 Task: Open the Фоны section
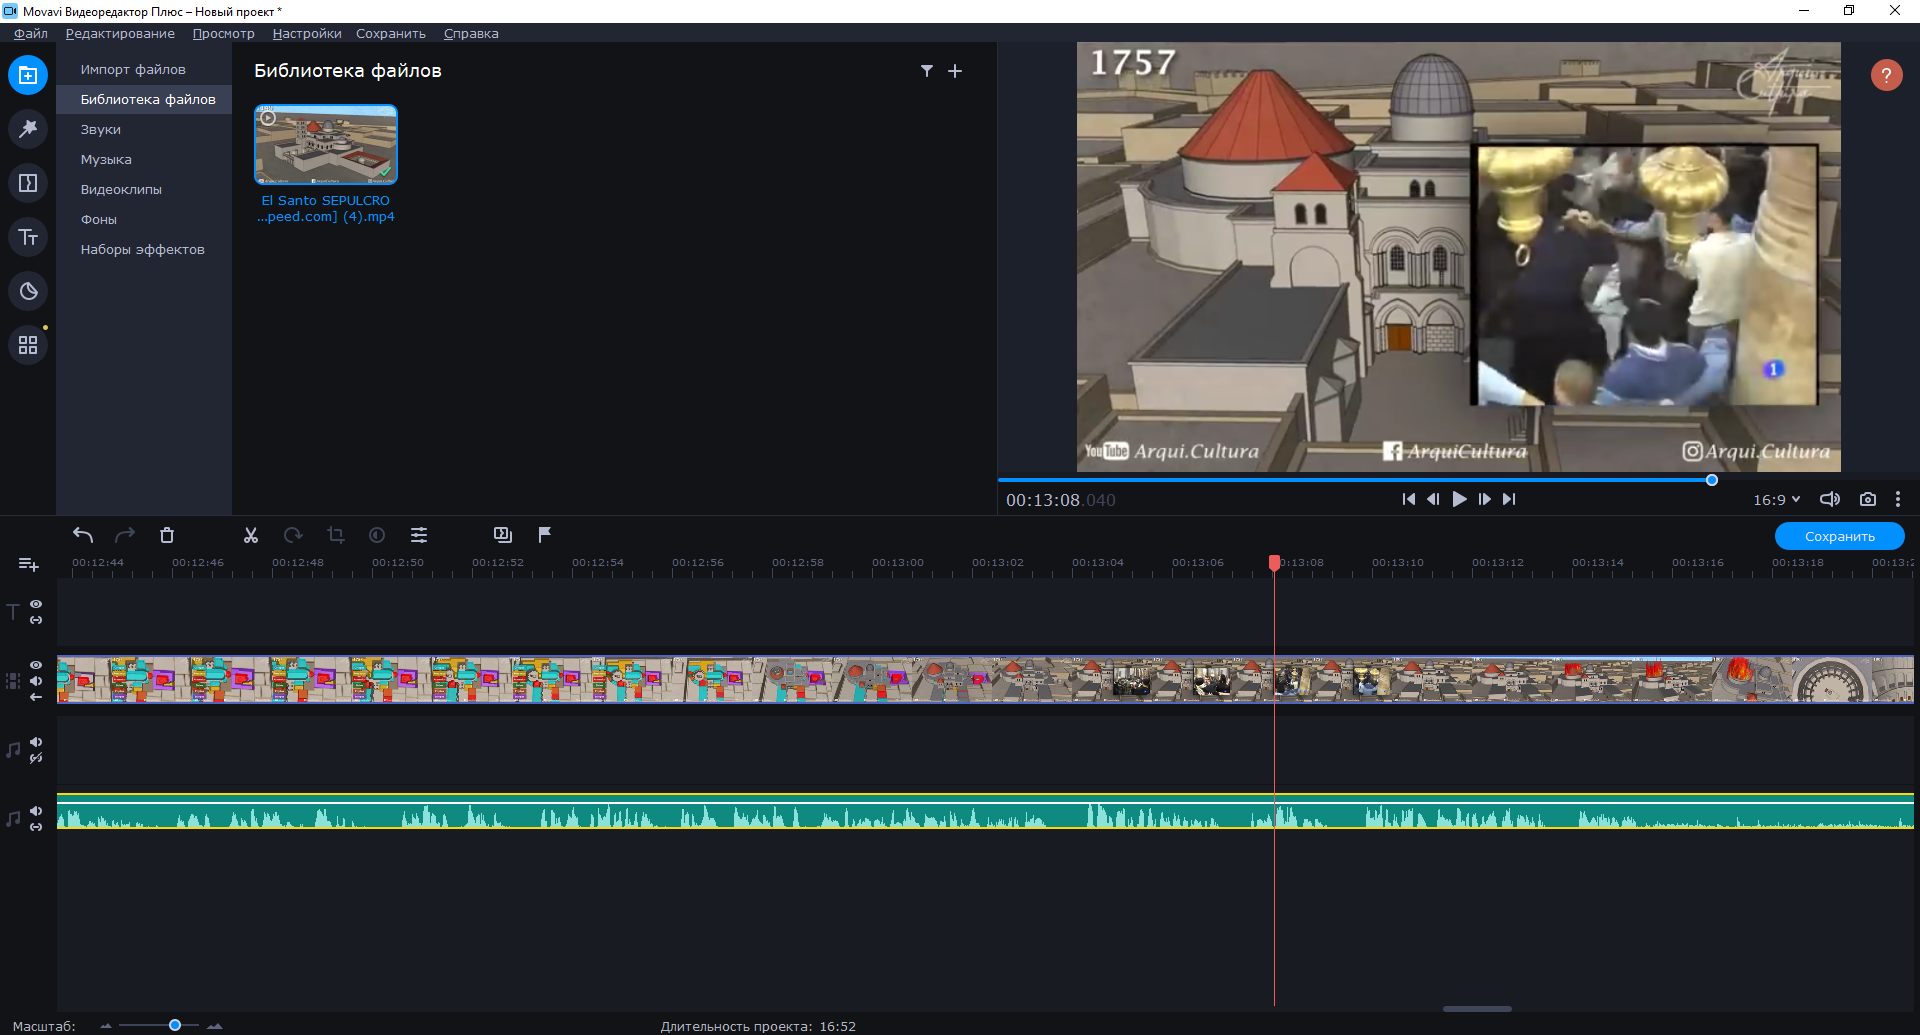click(x=144, y=219)
